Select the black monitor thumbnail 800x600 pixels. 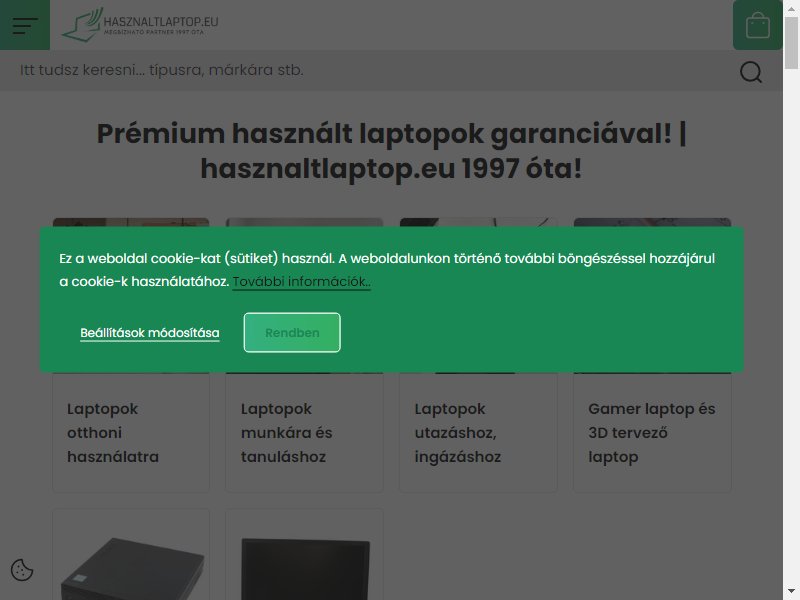tap(305, 568)
